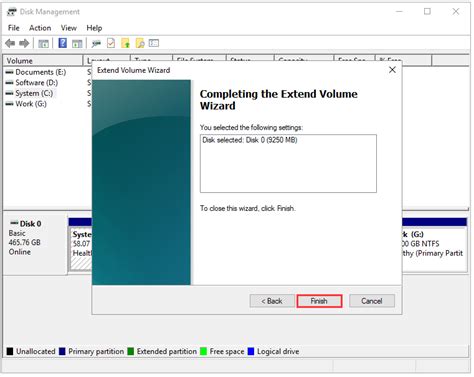Cancel the Extend Volume Wizard
This screenshot has width=474, height=377.
click(x=372, y=301)
